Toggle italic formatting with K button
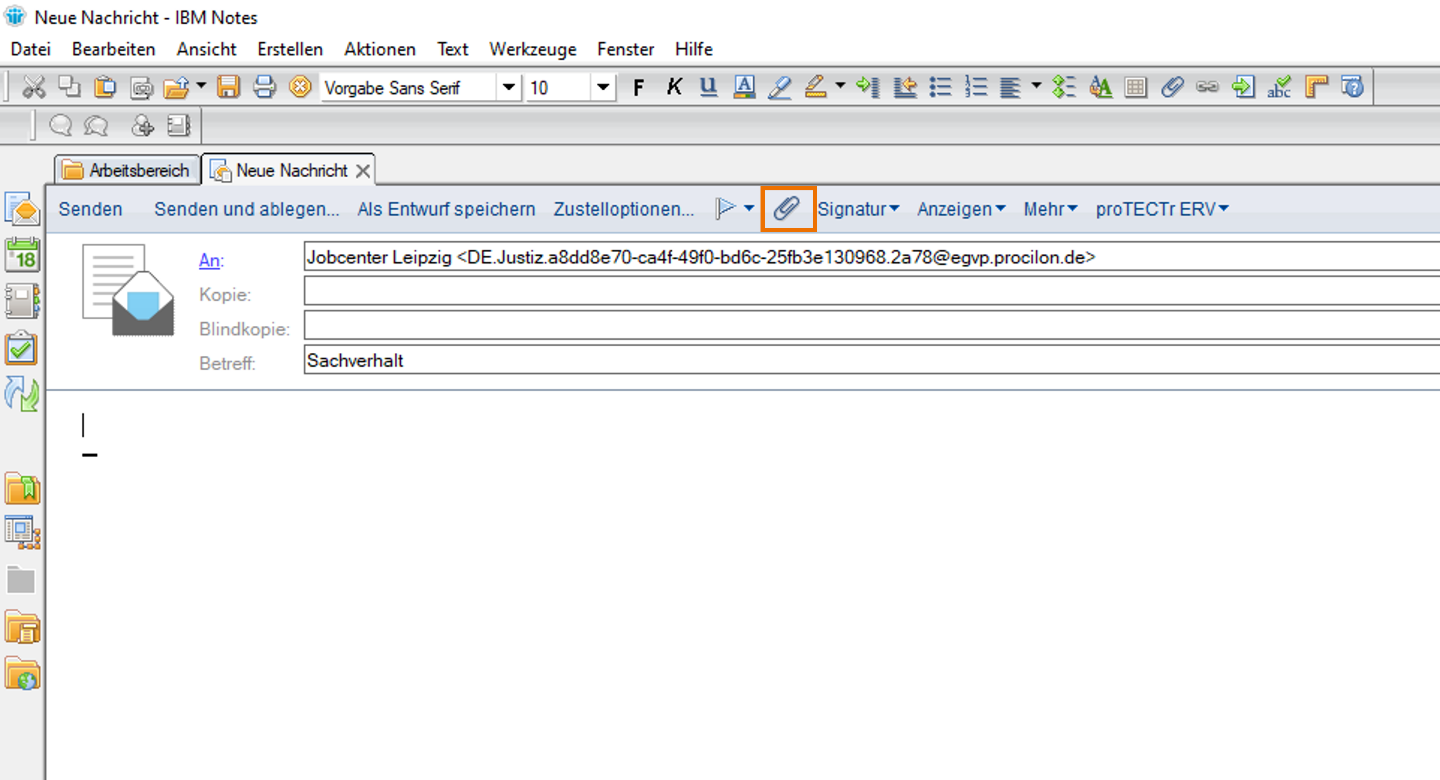Image resolution: width=1440 pixels, height=780 pixels. (674, 88)
